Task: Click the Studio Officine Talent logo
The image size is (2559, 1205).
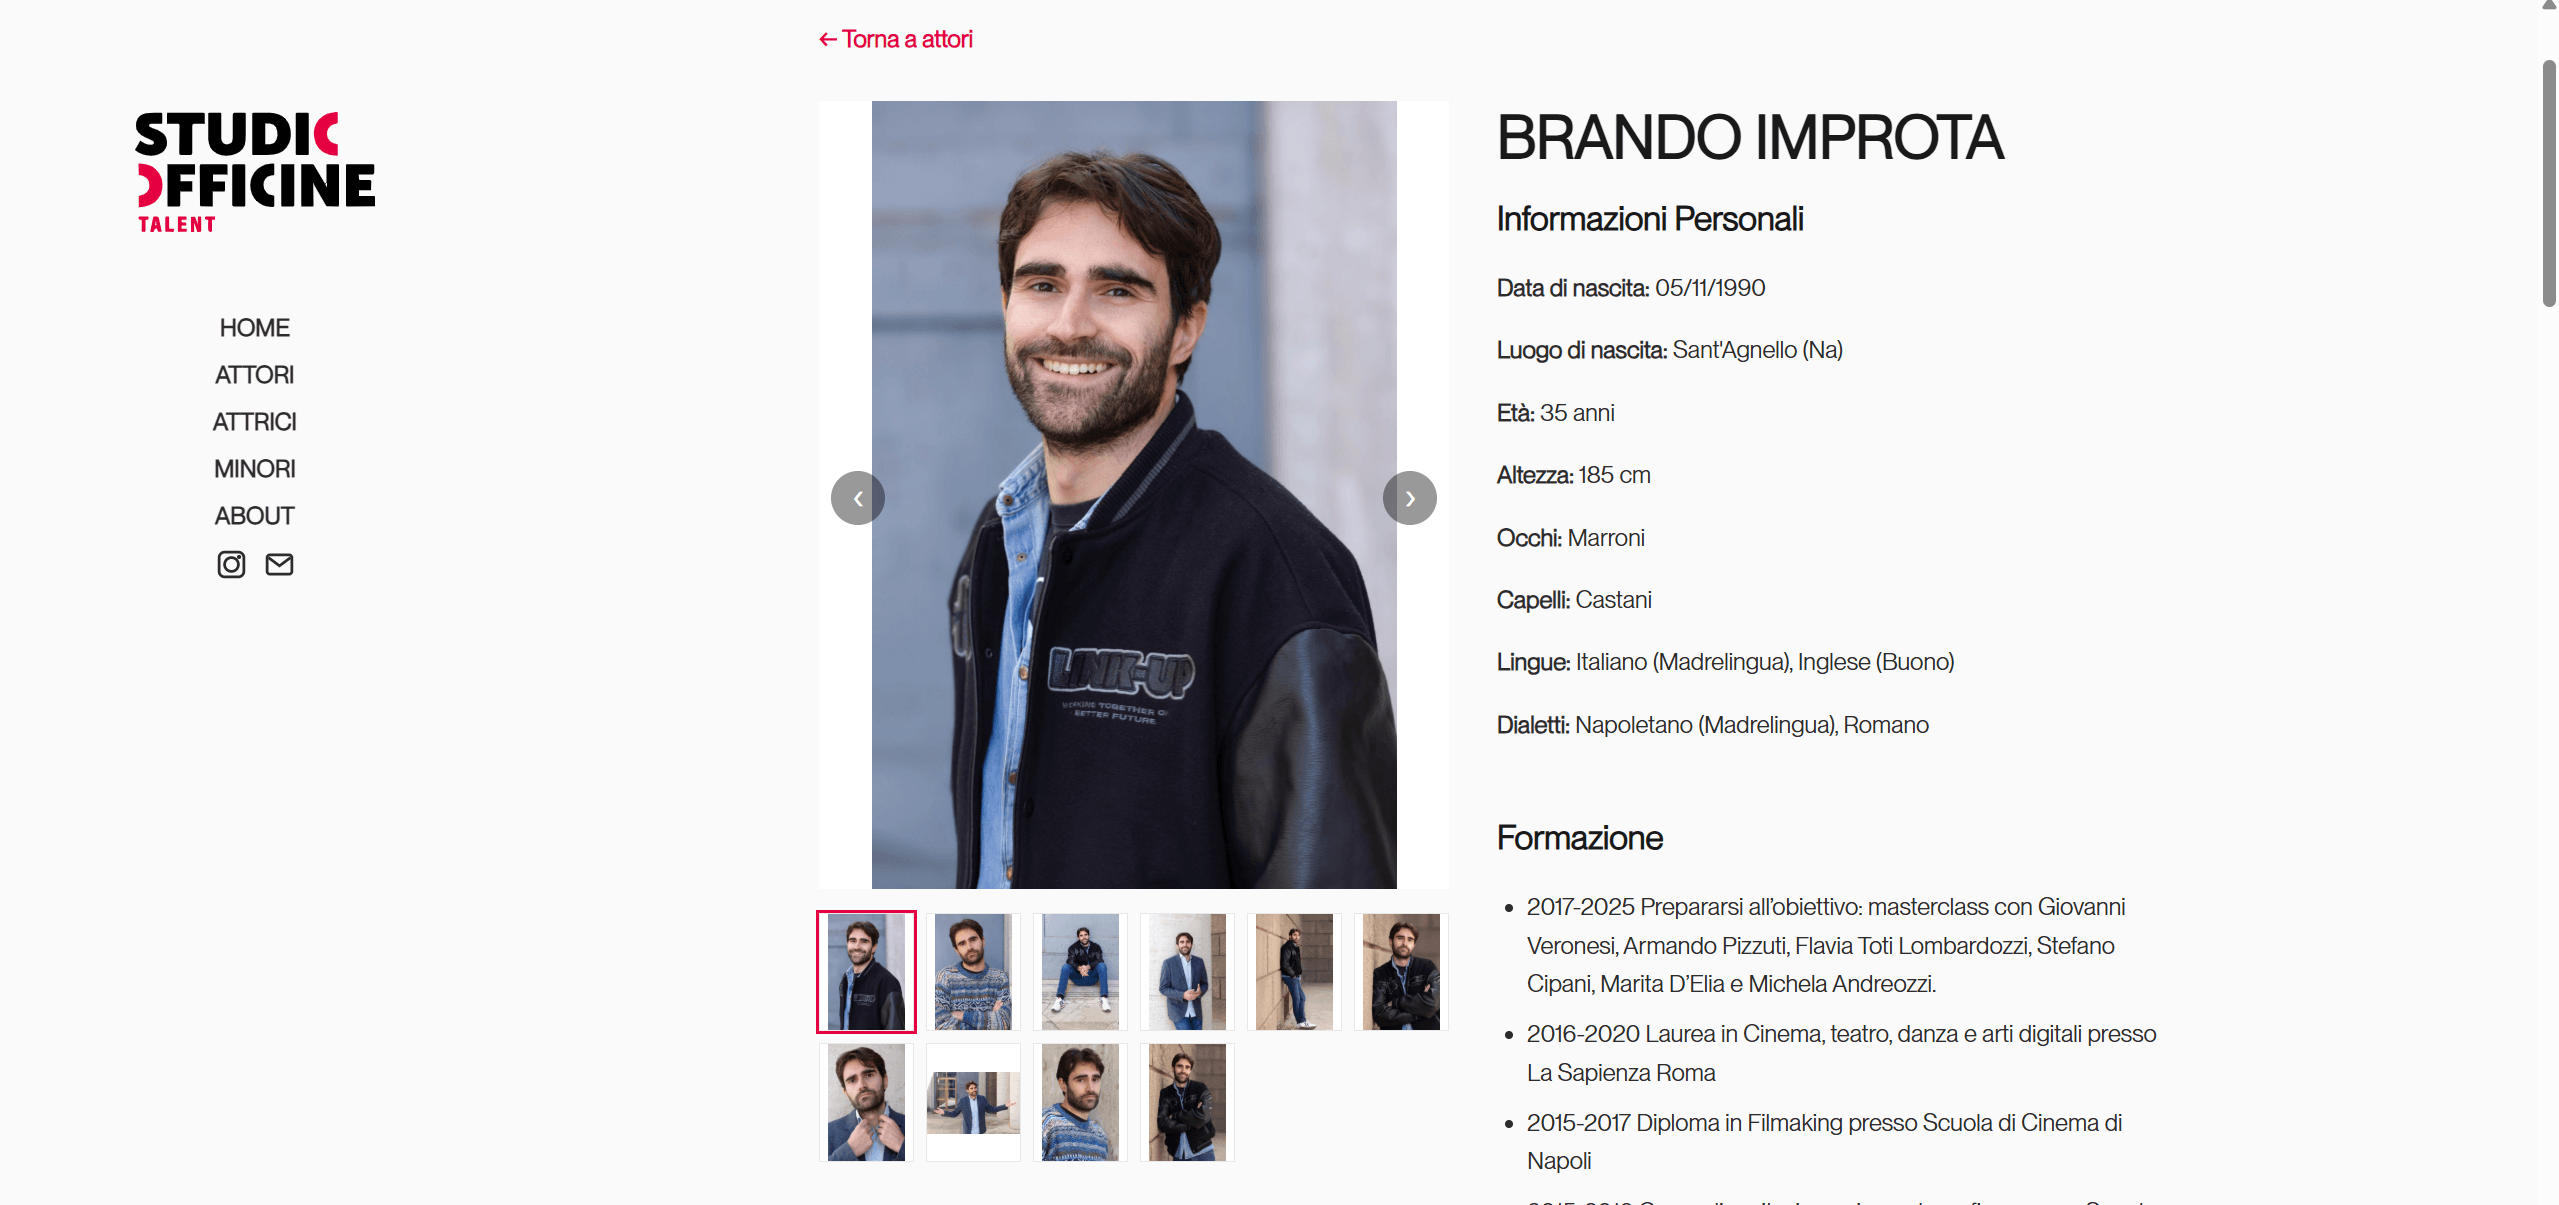Action: pyautogui.click(x=255, y=172)
